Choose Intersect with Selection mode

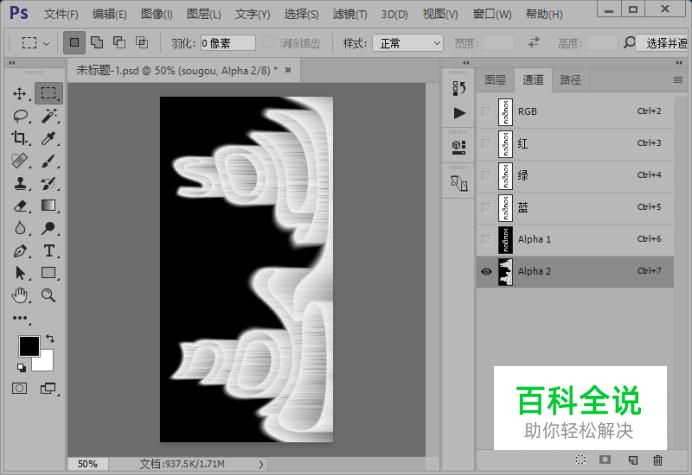click(142, 42)
